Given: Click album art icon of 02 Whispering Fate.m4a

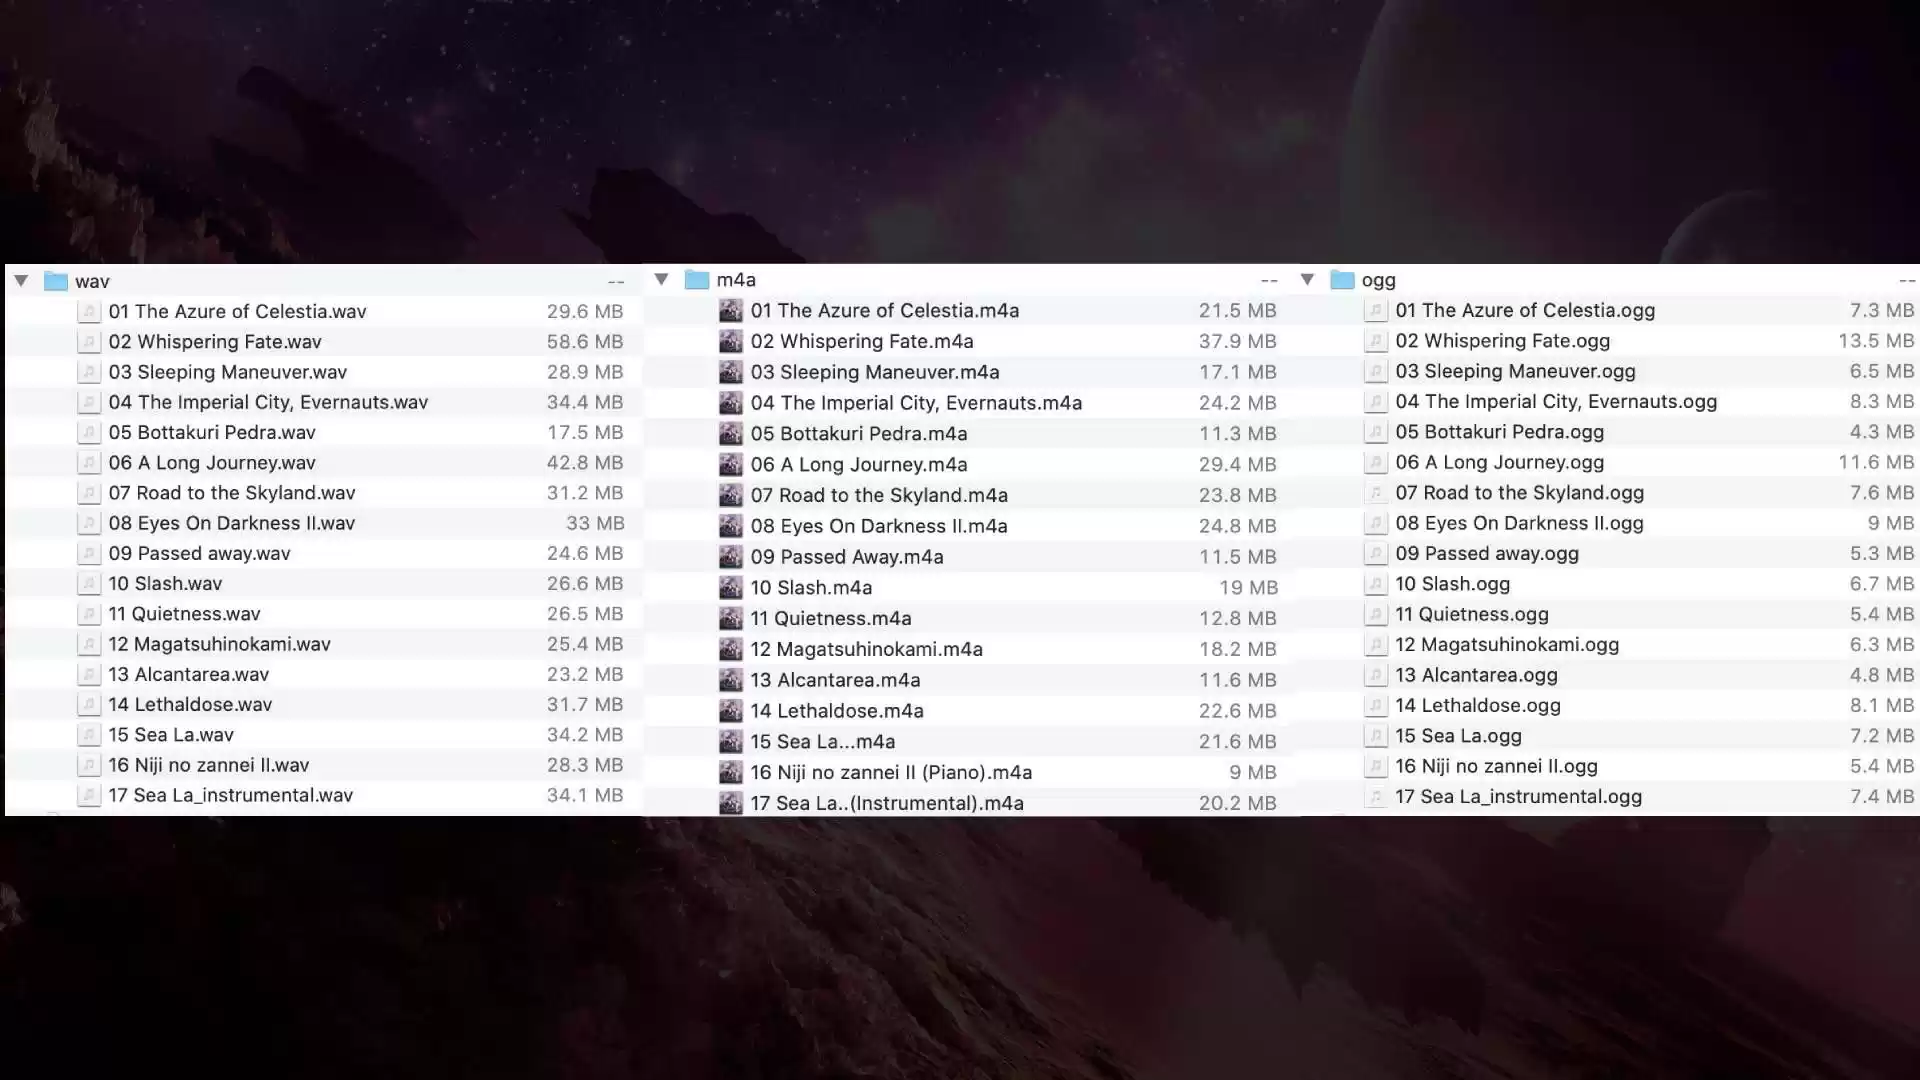Looking at the screenshot, I should coord(731,342).
